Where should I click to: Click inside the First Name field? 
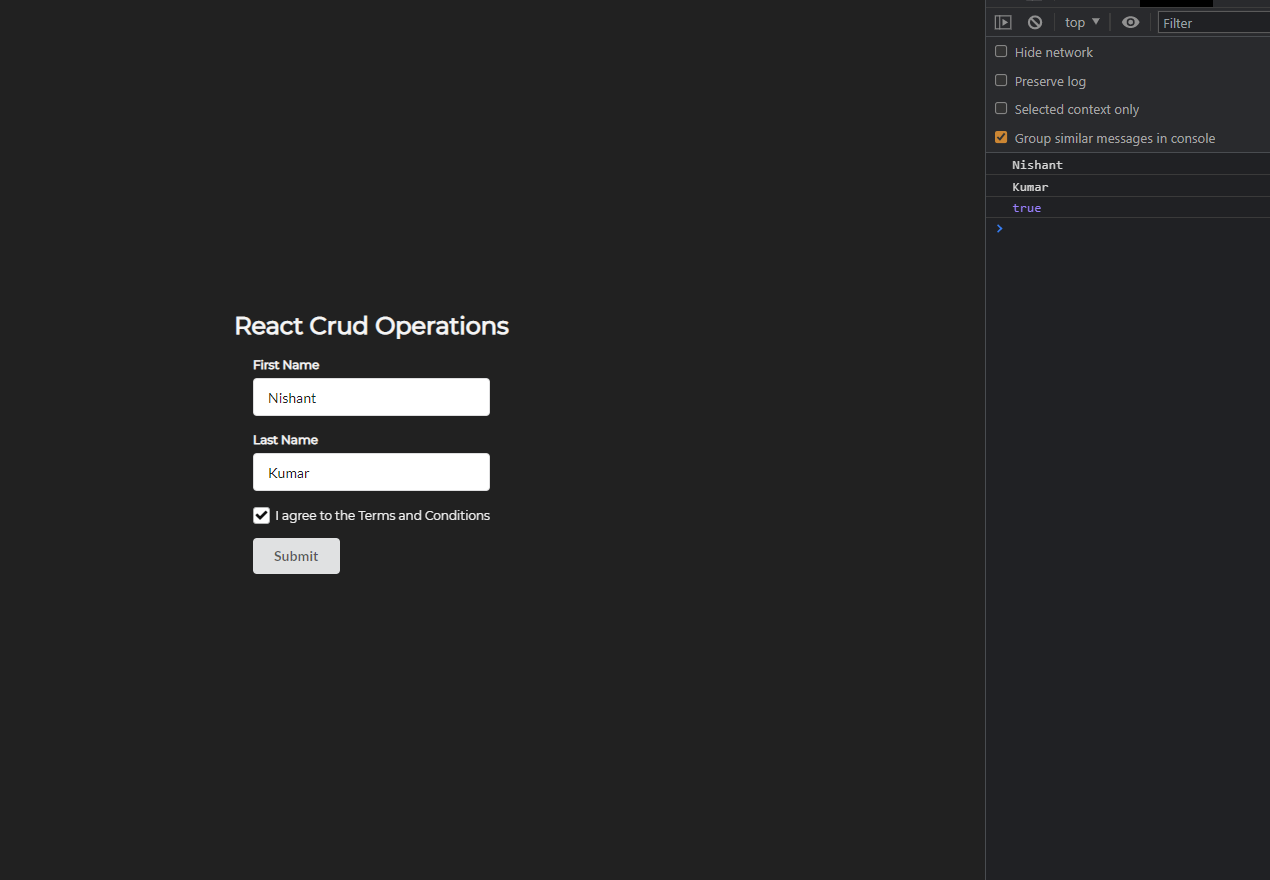[x=371, y=397]
